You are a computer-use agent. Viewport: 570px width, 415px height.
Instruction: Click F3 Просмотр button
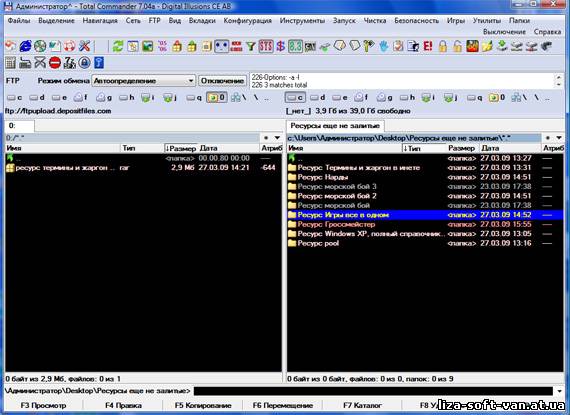(x=43, y=405)
